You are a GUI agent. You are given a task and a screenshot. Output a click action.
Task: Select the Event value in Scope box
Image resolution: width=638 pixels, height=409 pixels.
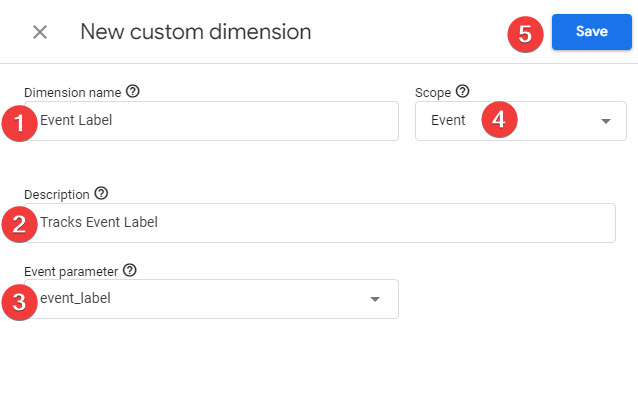tap(448, 121)
